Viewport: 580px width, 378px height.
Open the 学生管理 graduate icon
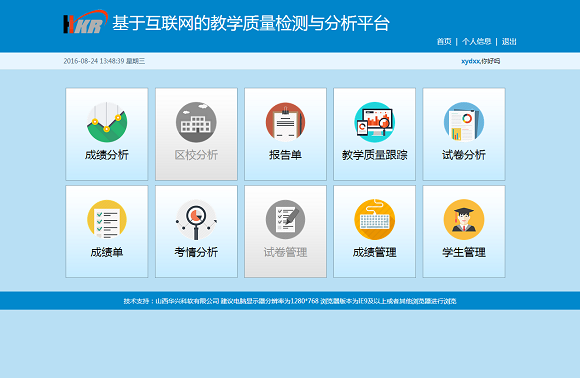coord(464,220)
